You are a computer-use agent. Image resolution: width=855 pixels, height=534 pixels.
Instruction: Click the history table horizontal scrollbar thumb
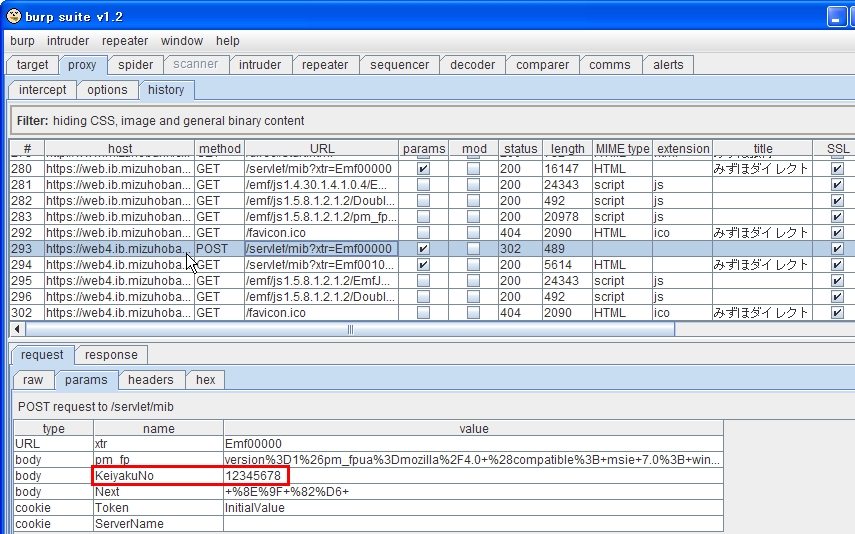350,329
